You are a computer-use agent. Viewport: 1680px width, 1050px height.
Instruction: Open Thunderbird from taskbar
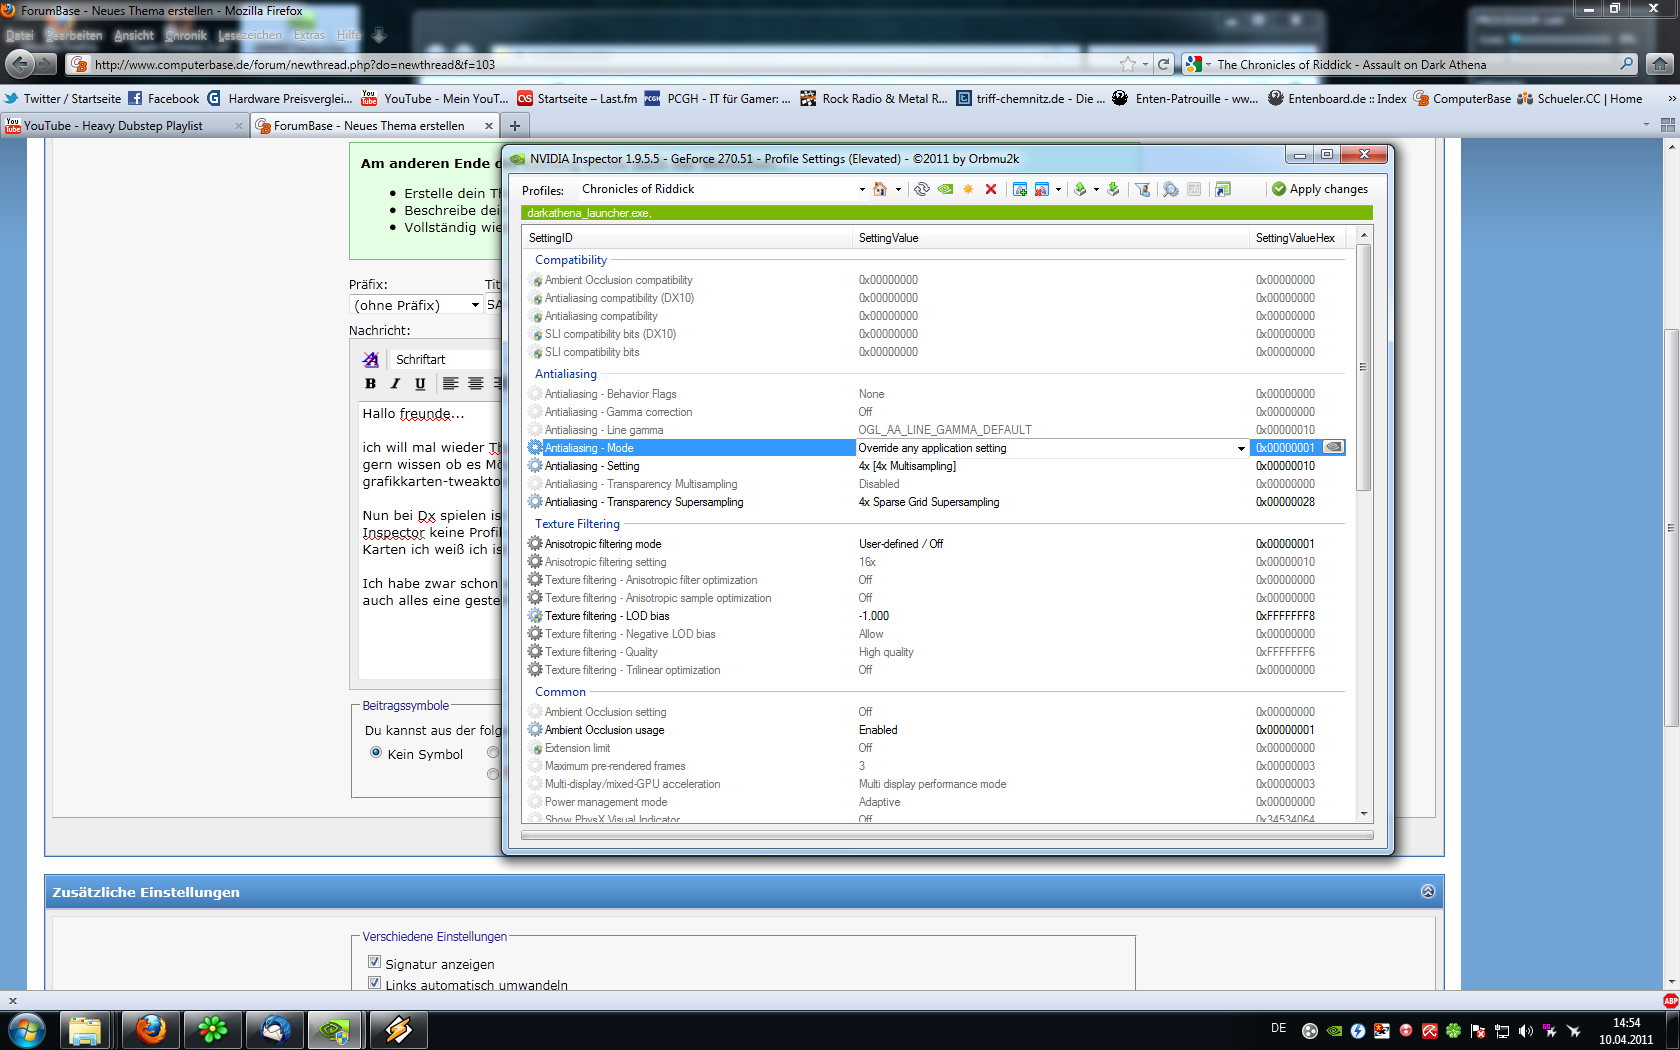point(275,1030)
